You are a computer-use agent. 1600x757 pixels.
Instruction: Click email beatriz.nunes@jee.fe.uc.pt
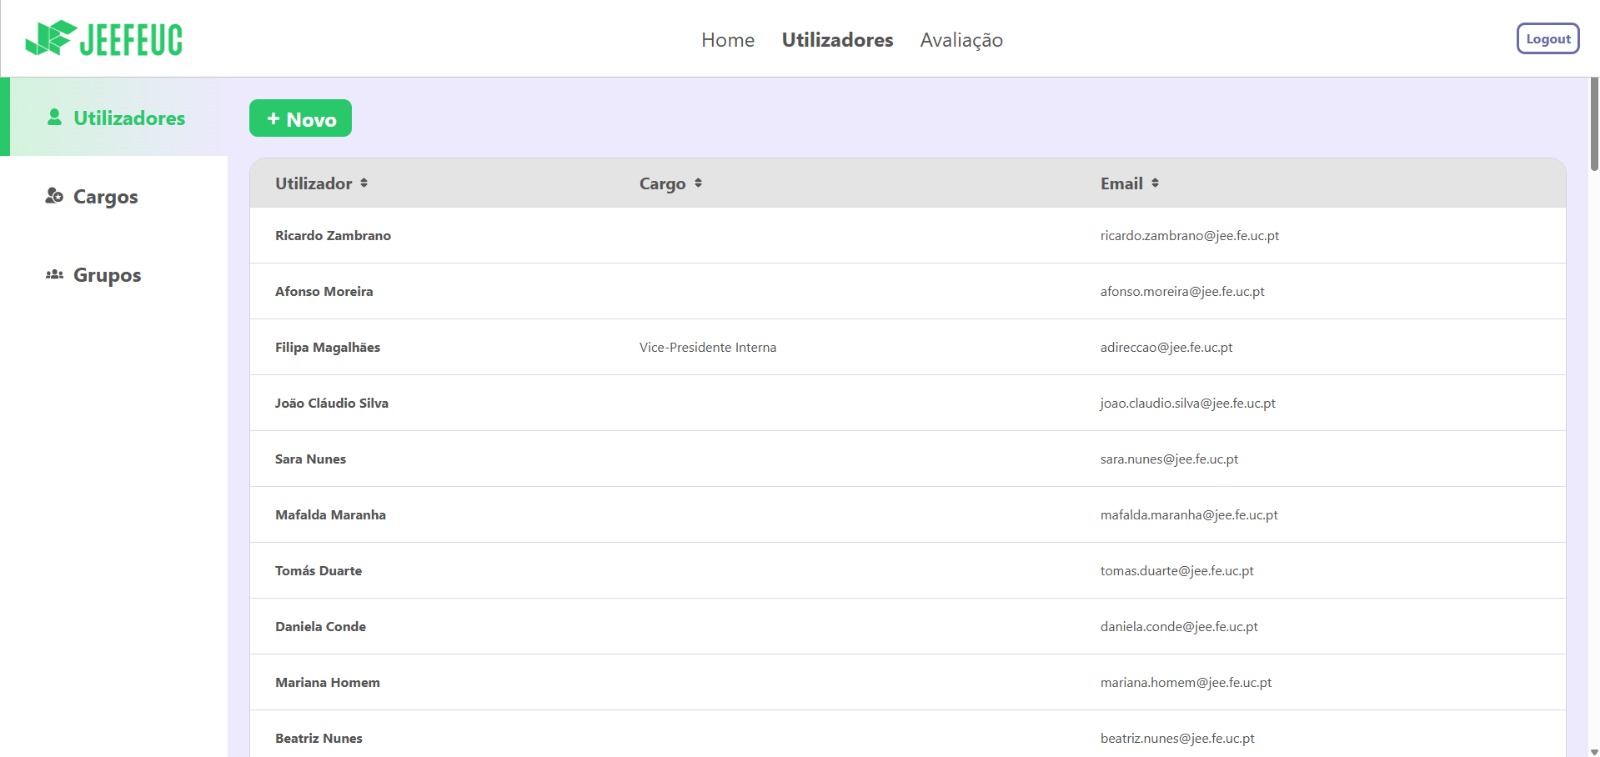click(1177, 738)
